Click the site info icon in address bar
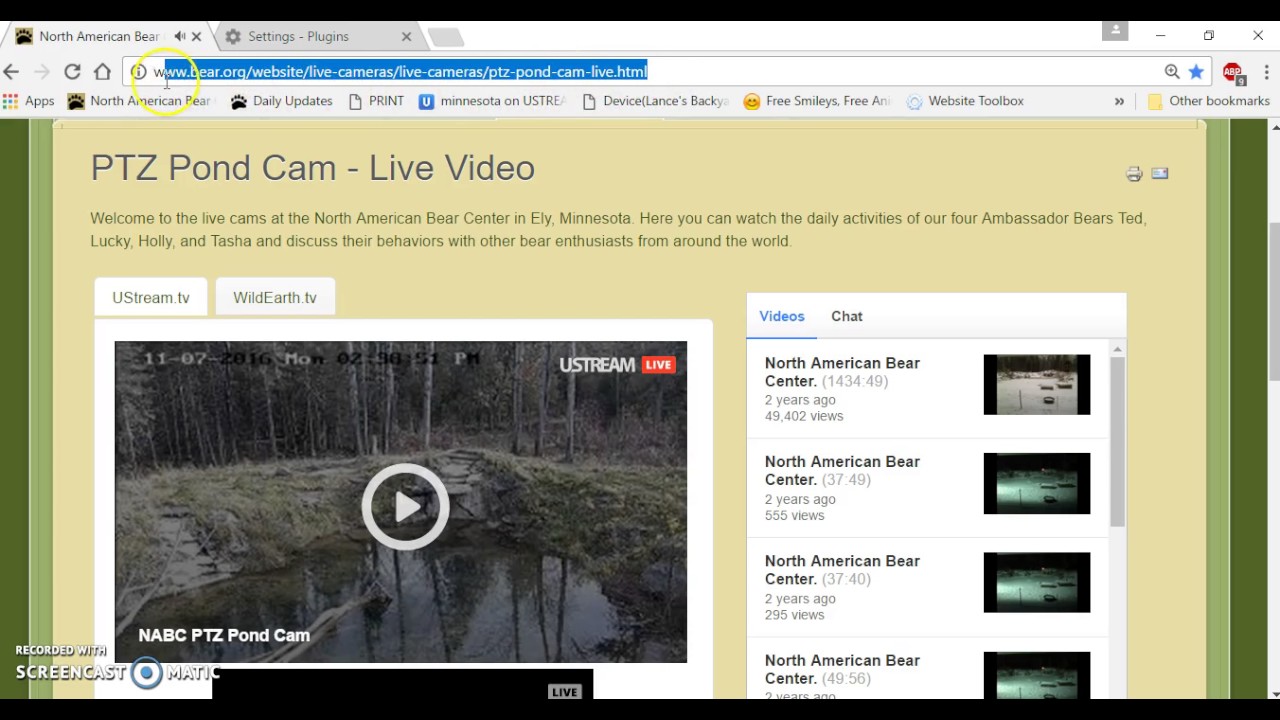Screen dimensions: 1280x720 pyautogui.click(x=139, y=71)
